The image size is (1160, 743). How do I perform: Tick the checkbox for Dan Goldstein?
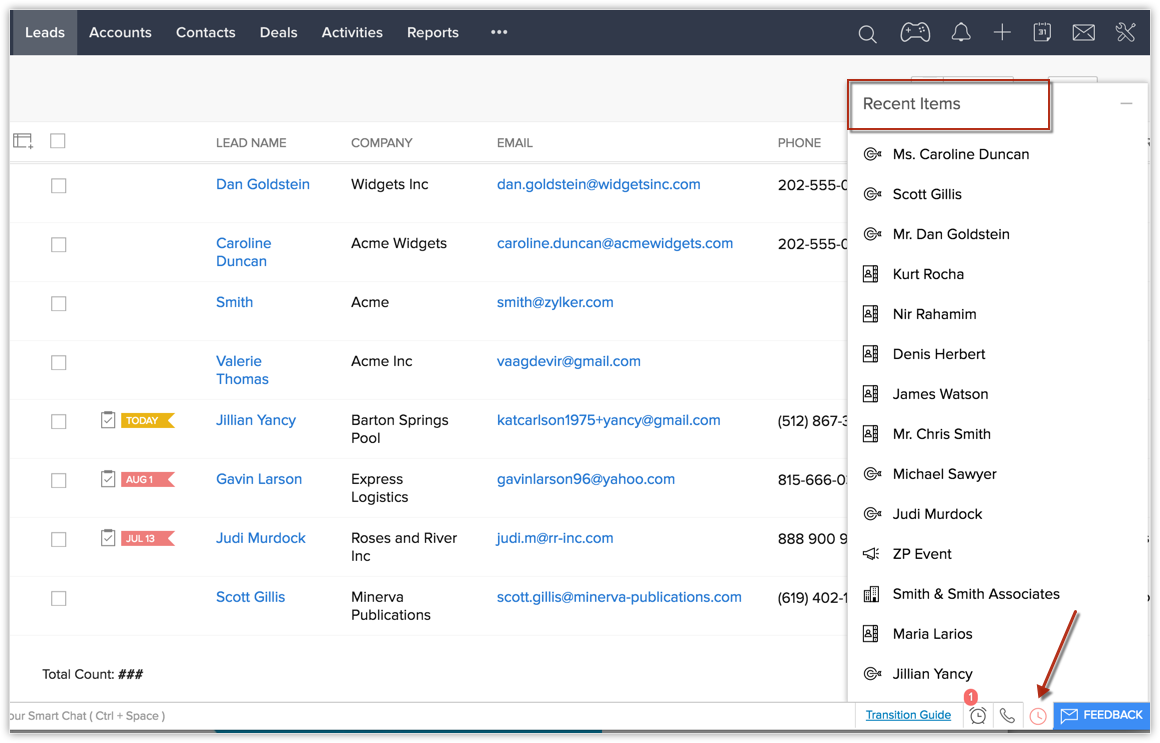[59, 186]
